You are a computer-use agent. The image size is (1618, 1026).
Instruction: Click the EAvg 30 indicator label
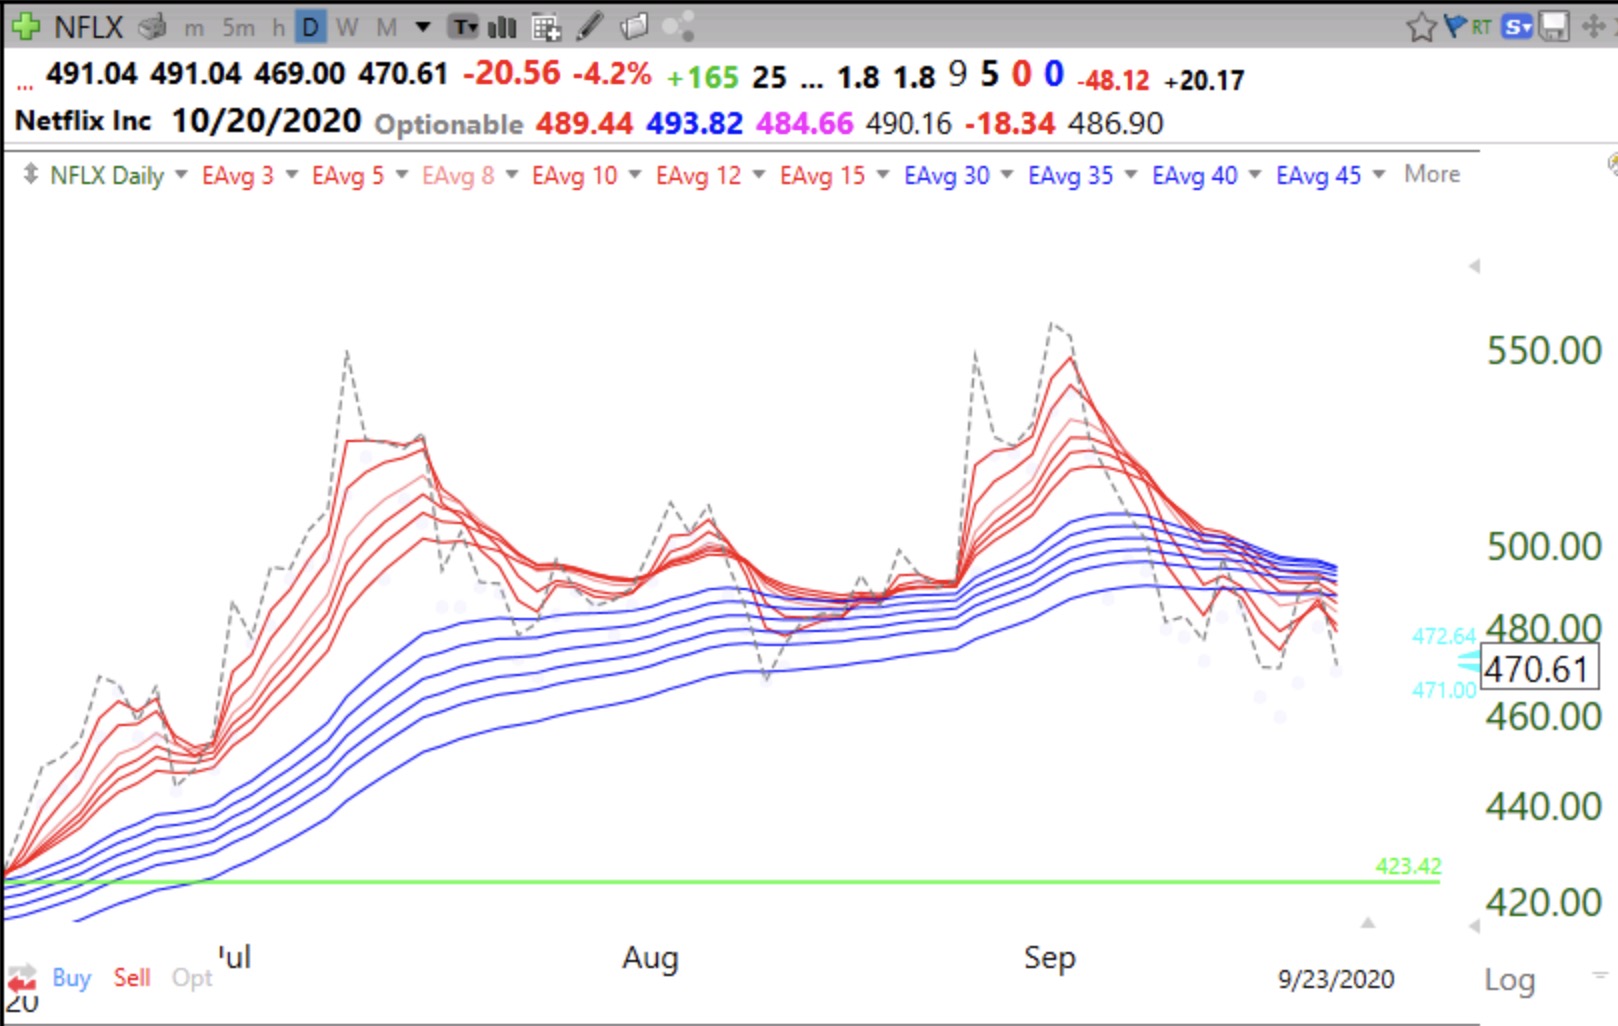pyautogui.click(x=946, y=175)
